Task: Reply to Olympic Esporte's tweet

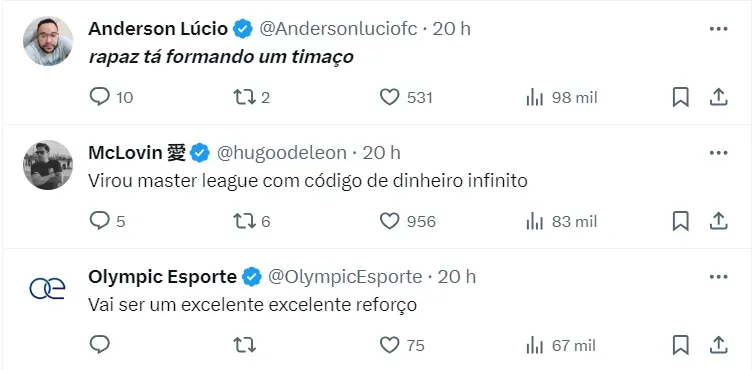Action: [100, 344]
